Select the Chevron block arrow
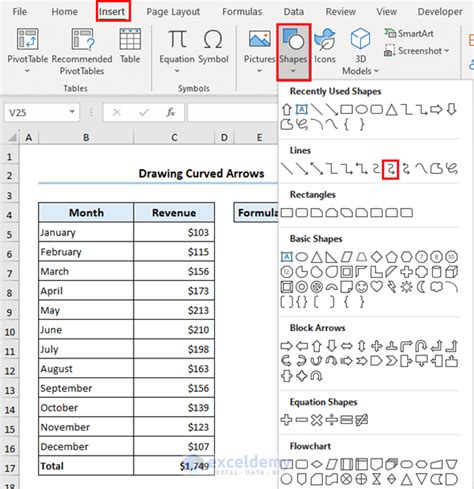474x489 pixels. click(392, 361)
